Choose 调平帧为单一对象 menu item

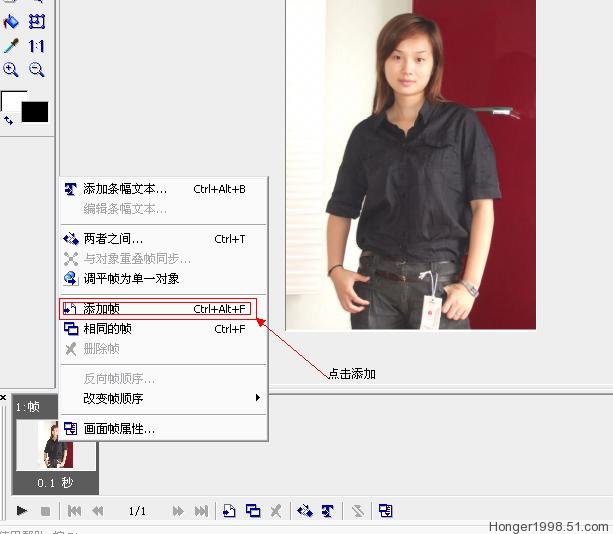[x=163, y=279]
